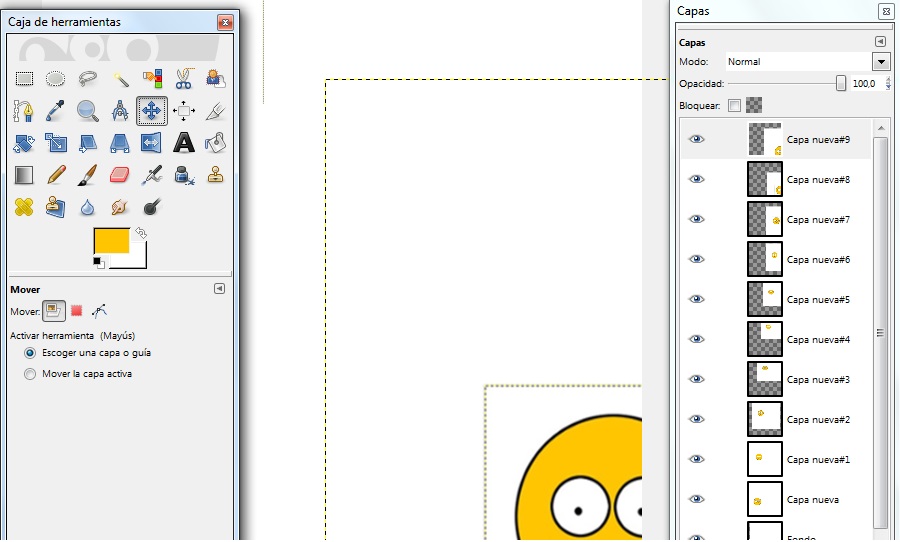Viewport: 900px width, 542px height.
Task: Hide layer Capa nueva#9
Action: click(x=696, y=139)
